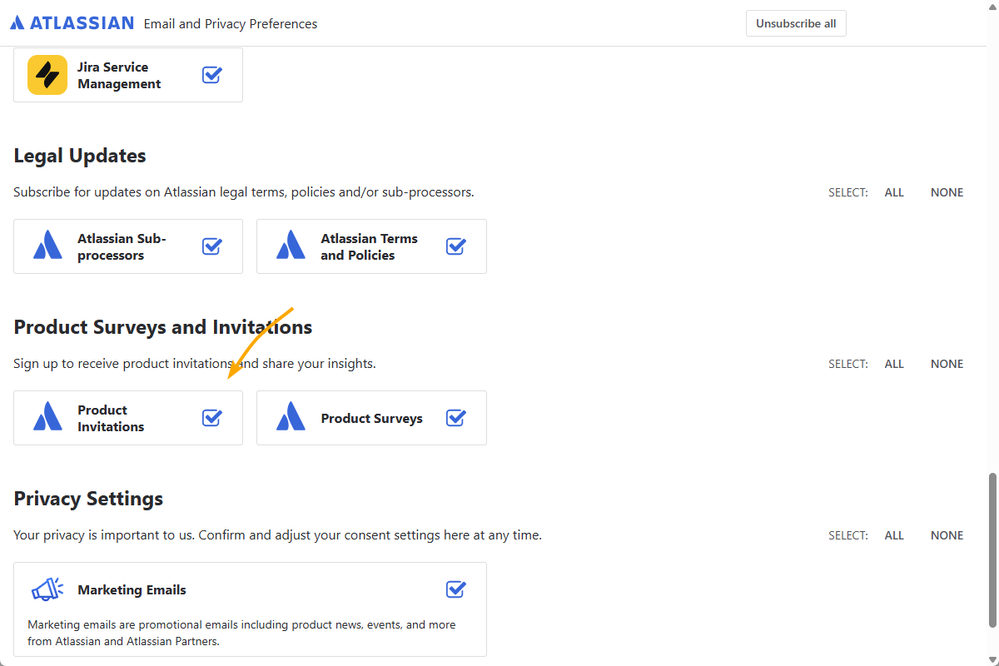Toggle the Atlassian Terms and Policies checkbox
This screenshot has width=999, height=666.
pos(456,246)
